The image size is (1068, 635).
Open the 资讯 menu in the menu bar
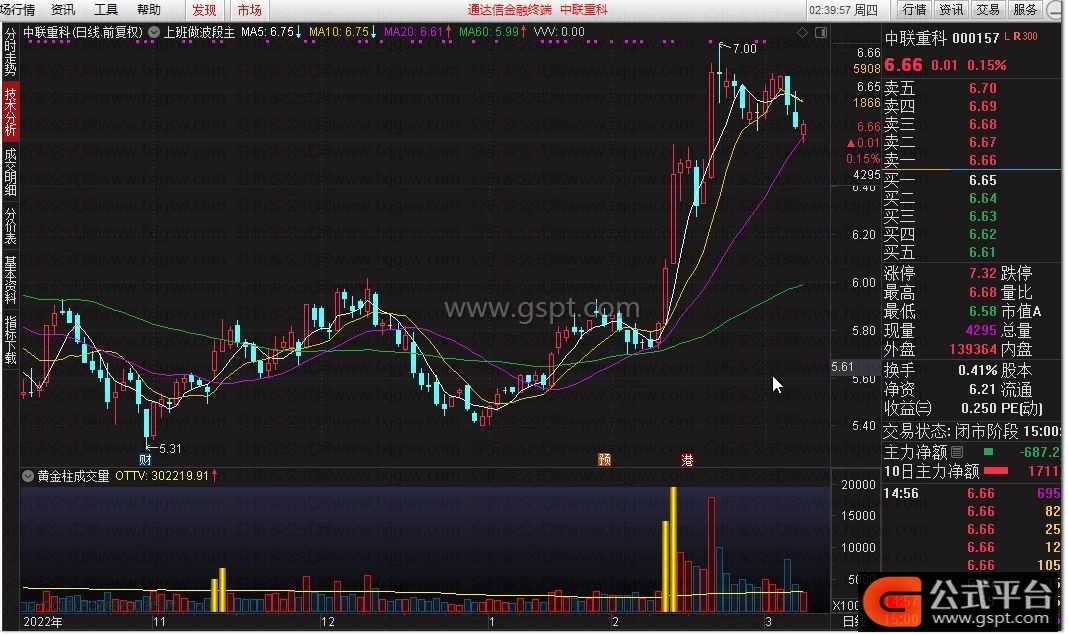click(63, 10)
